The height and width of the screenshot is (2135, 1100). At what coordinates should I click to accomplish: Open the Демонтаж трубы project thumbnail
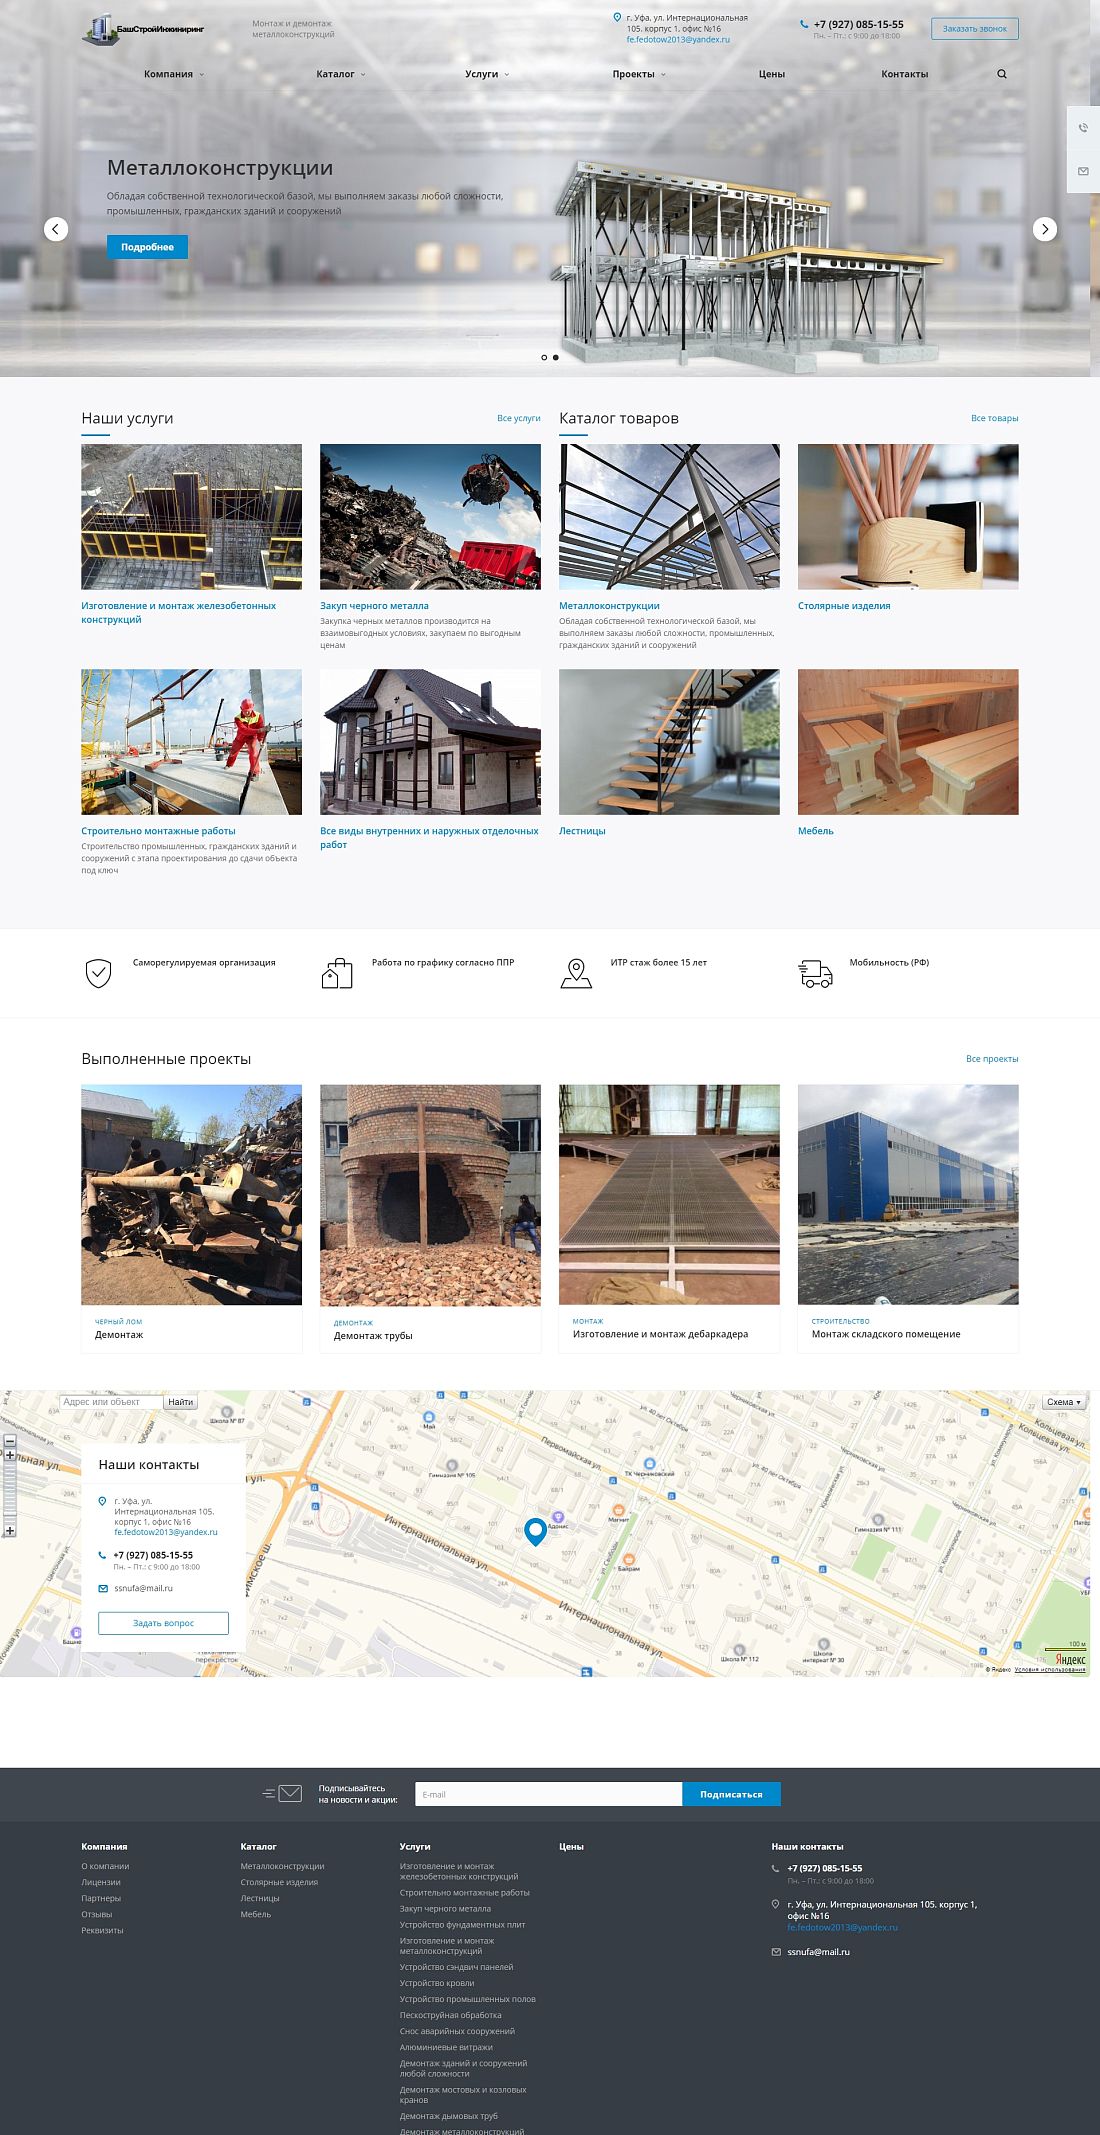[x=430, y=1195]
